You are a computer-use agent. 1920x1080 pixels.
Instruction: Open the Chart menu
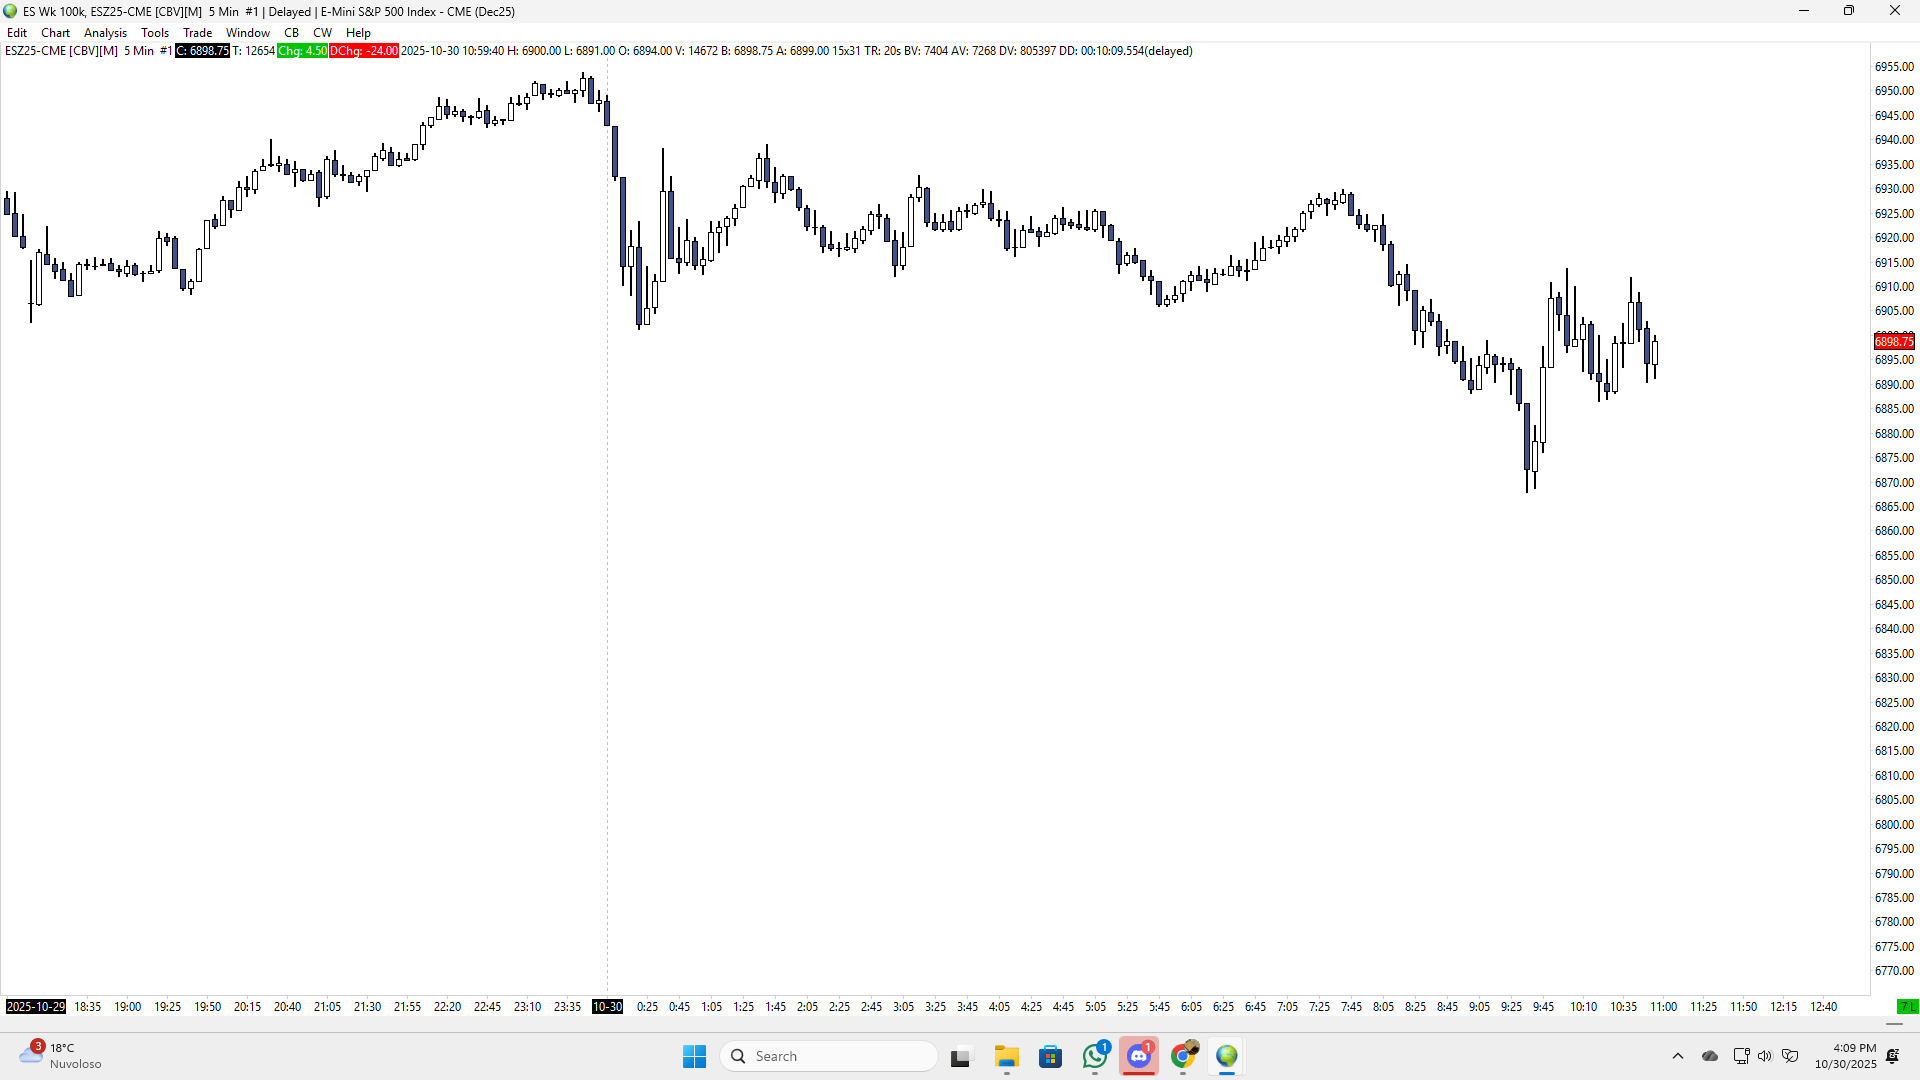tap(55, 32)
